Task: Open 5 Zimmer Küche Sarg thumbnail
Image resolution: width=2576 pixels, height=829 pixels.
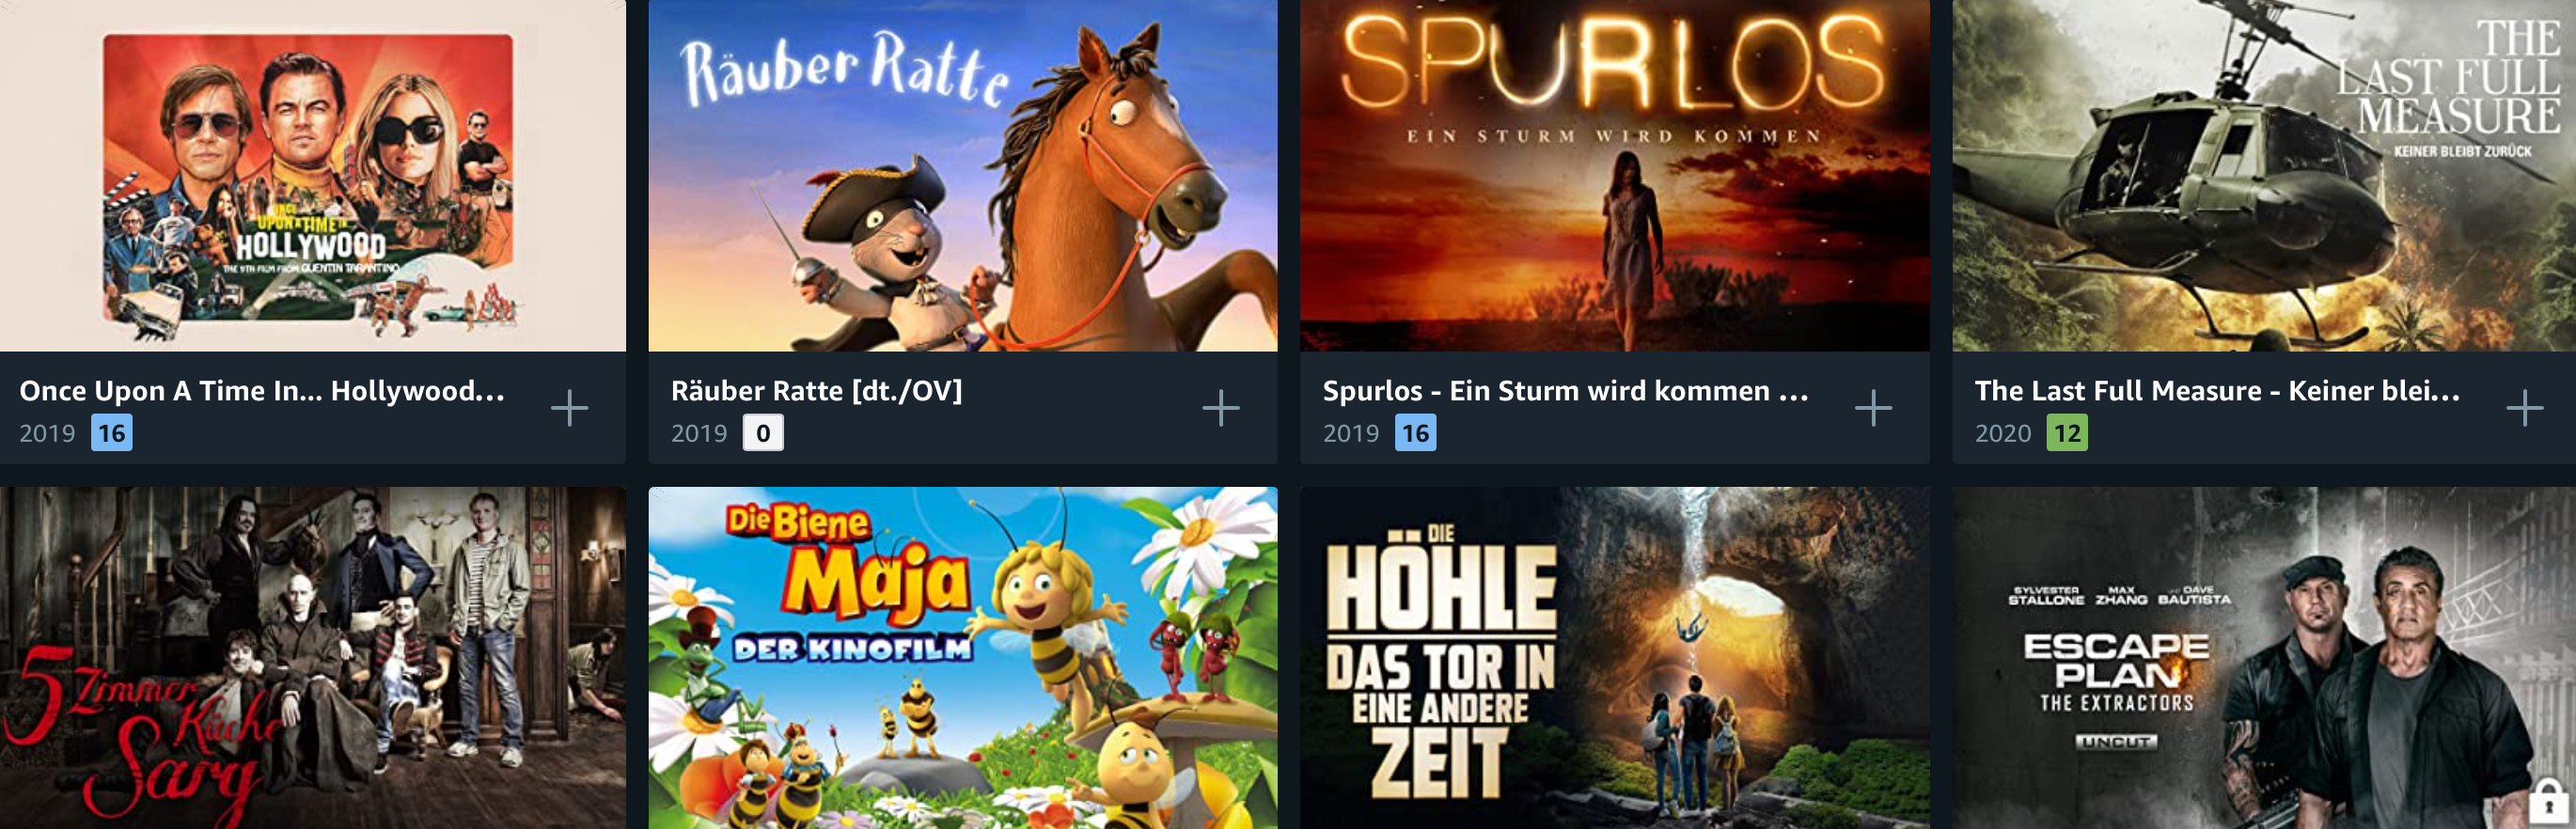Action: point(313,658)
